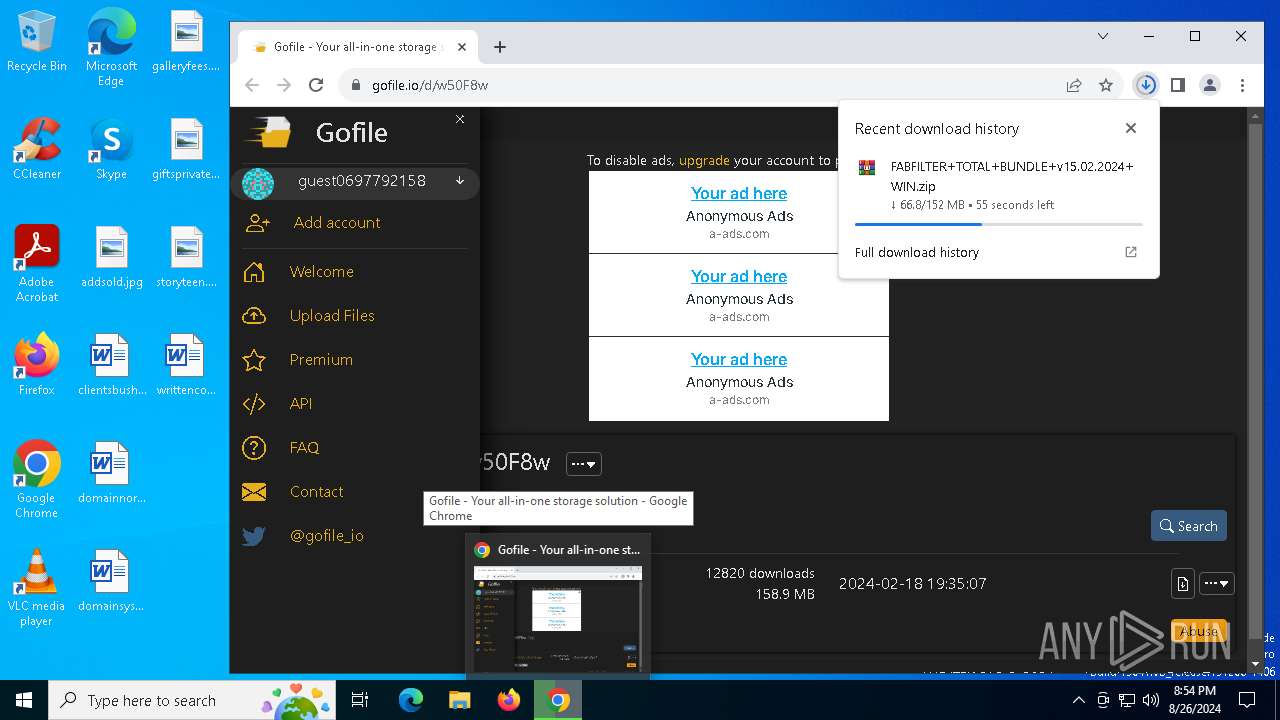Bookmark this page with star icon

[1106, 85]
